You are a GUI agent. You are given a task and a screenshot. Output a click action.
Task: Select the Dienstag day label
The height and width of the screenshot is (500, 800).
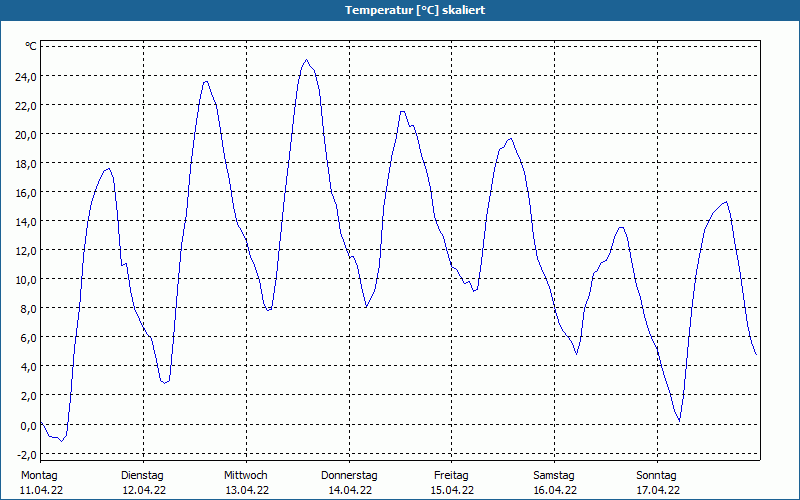(142, 475)
